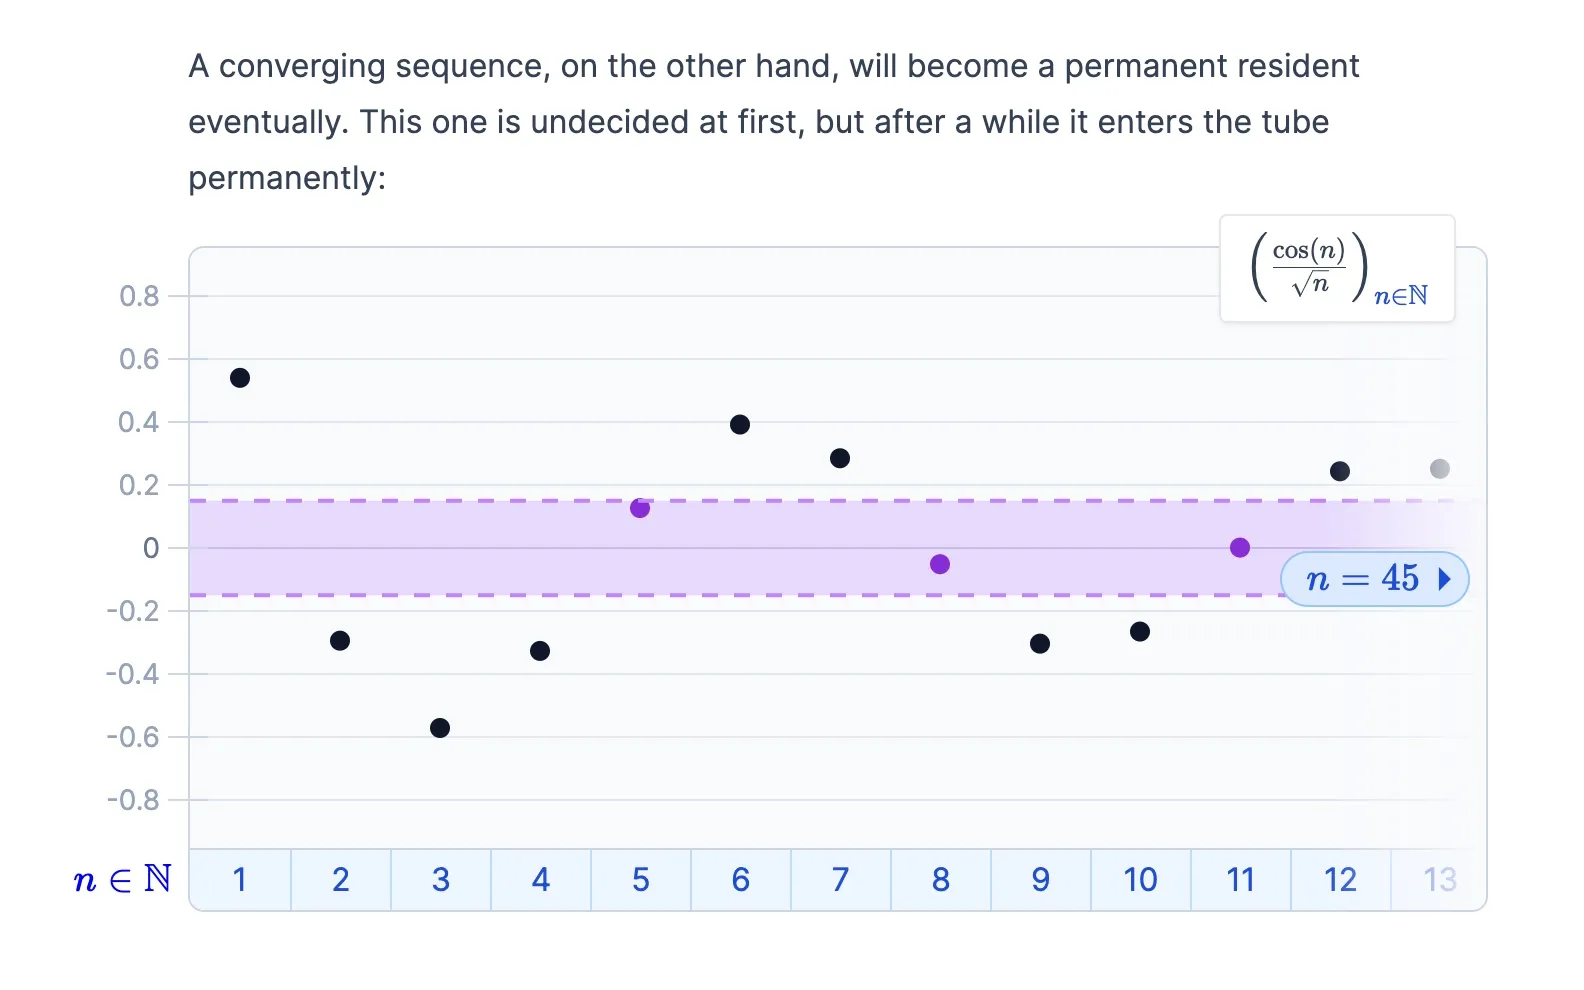The image size is (1584, 990).
Task: Click the purple data point at n=8
Action: (940, 564)
